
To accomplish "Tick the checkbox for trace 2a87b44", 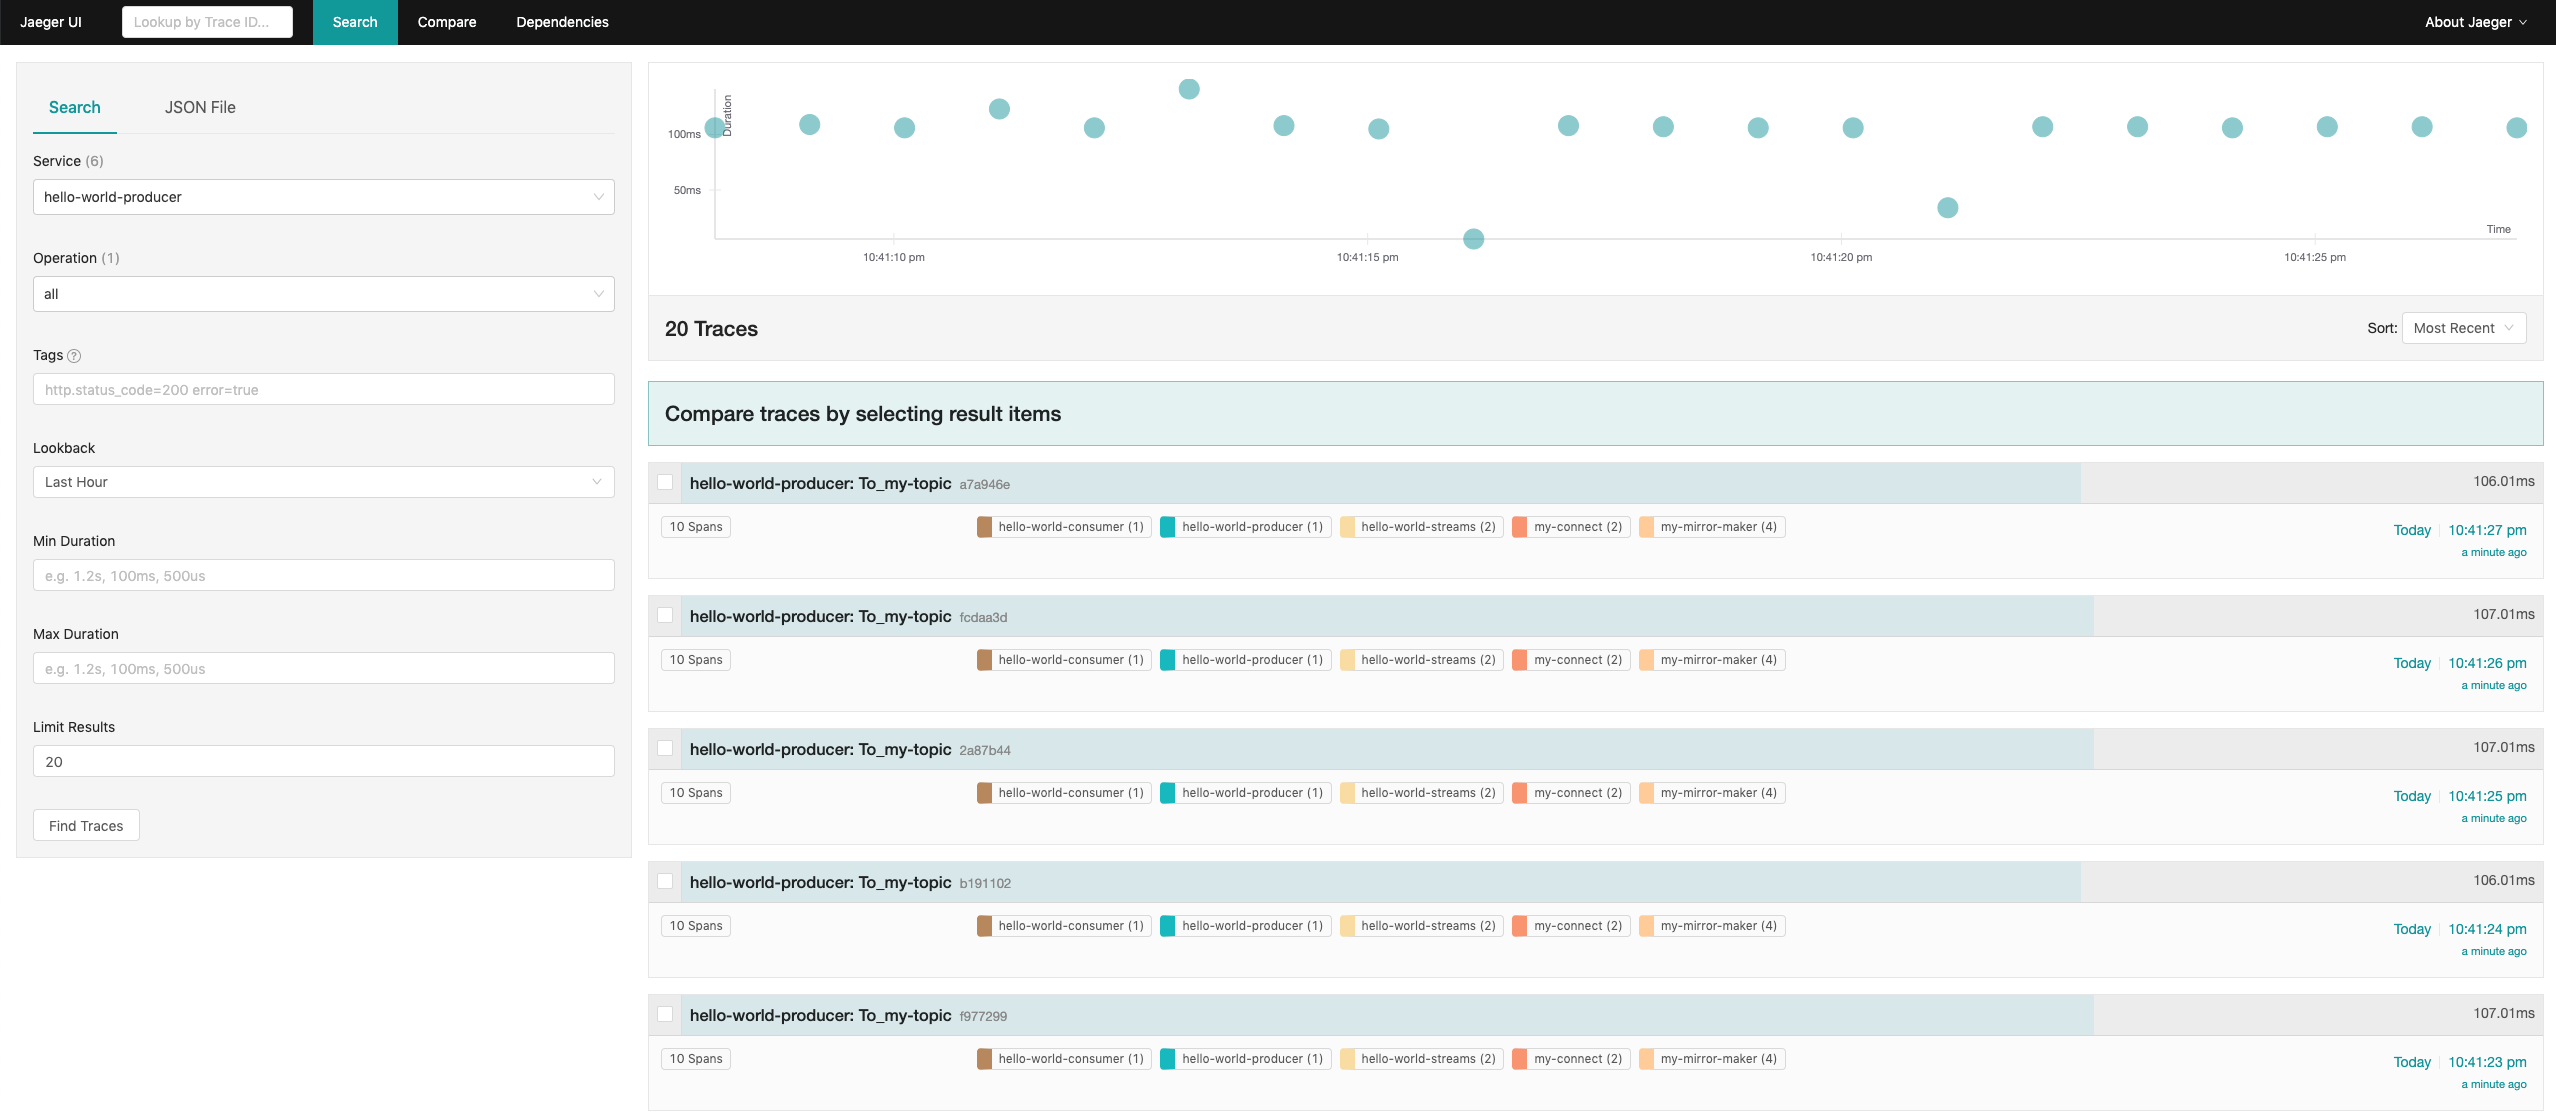I will point(665,749).
